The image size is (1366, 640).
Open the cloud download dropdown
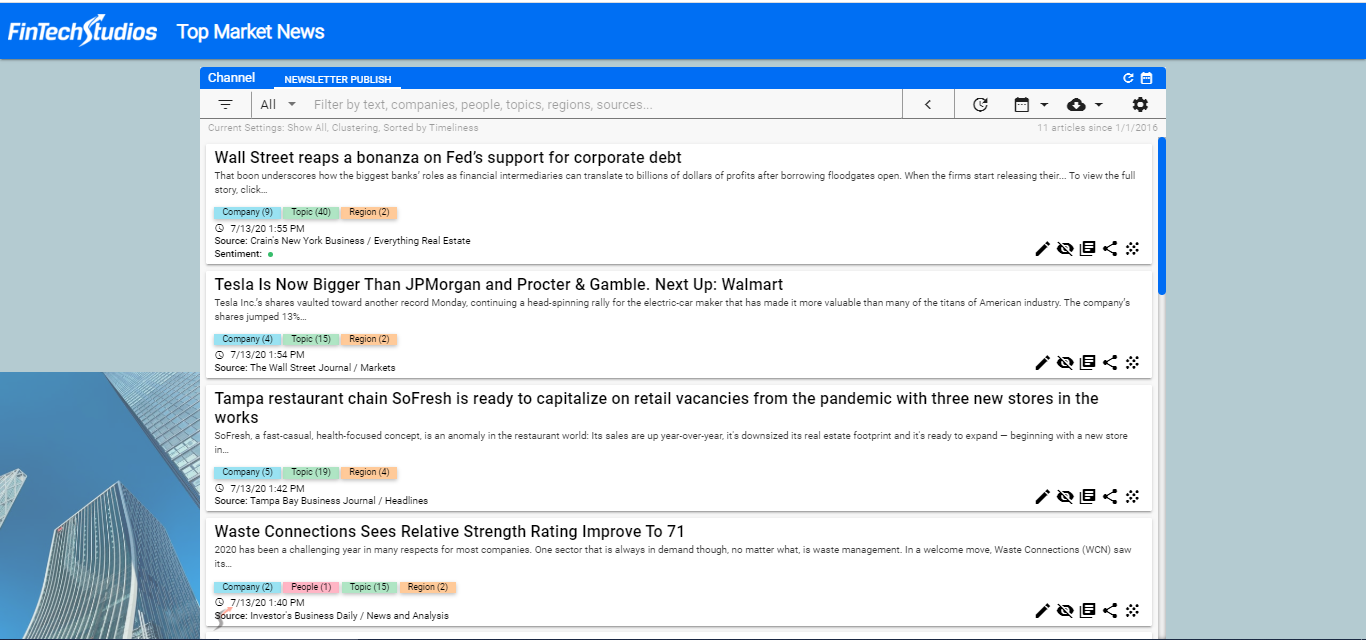pos(1085,104)
